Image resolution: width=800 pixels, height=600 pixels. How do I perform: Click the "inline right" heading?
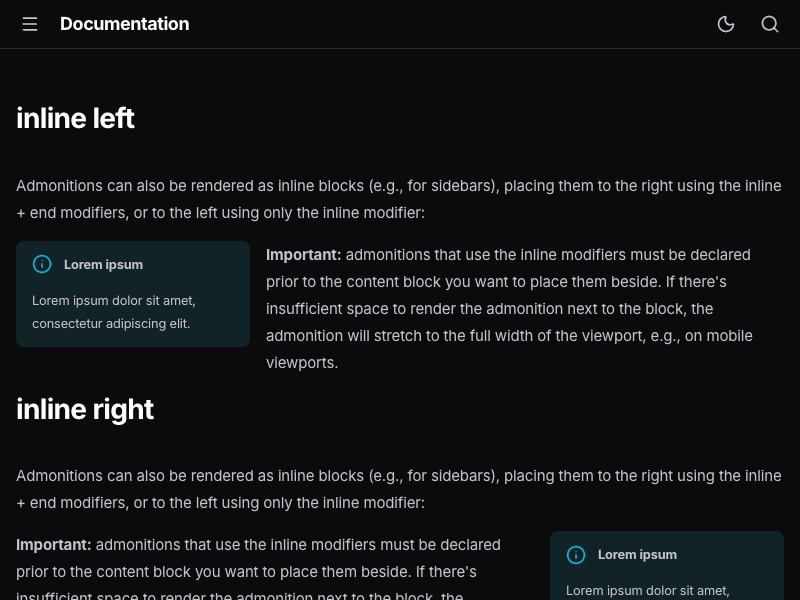click(x=85, y=409)
